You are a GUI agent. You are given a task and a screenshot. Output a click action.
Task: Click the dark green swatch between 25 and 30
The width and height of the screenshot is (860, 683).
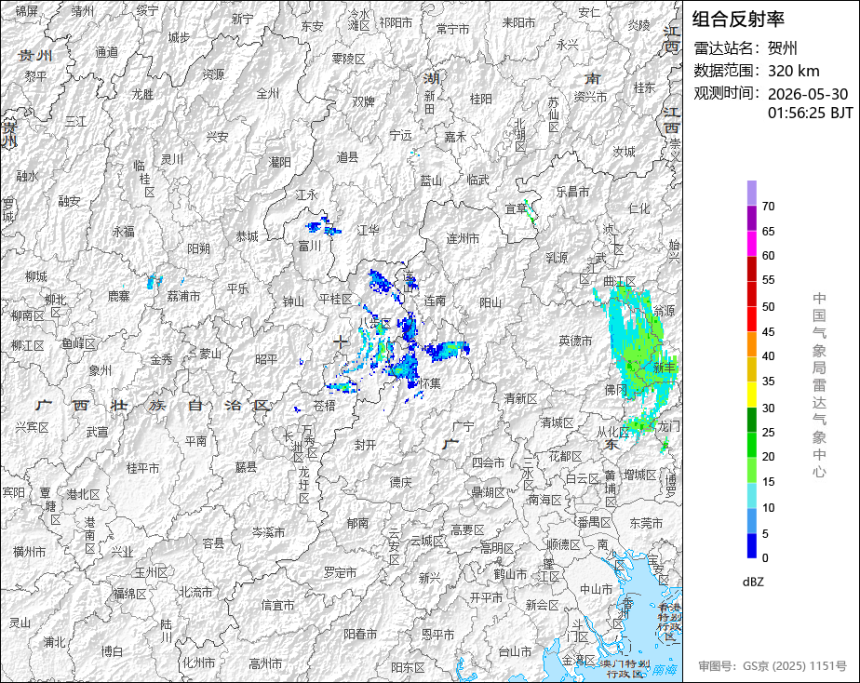[751, 420]
